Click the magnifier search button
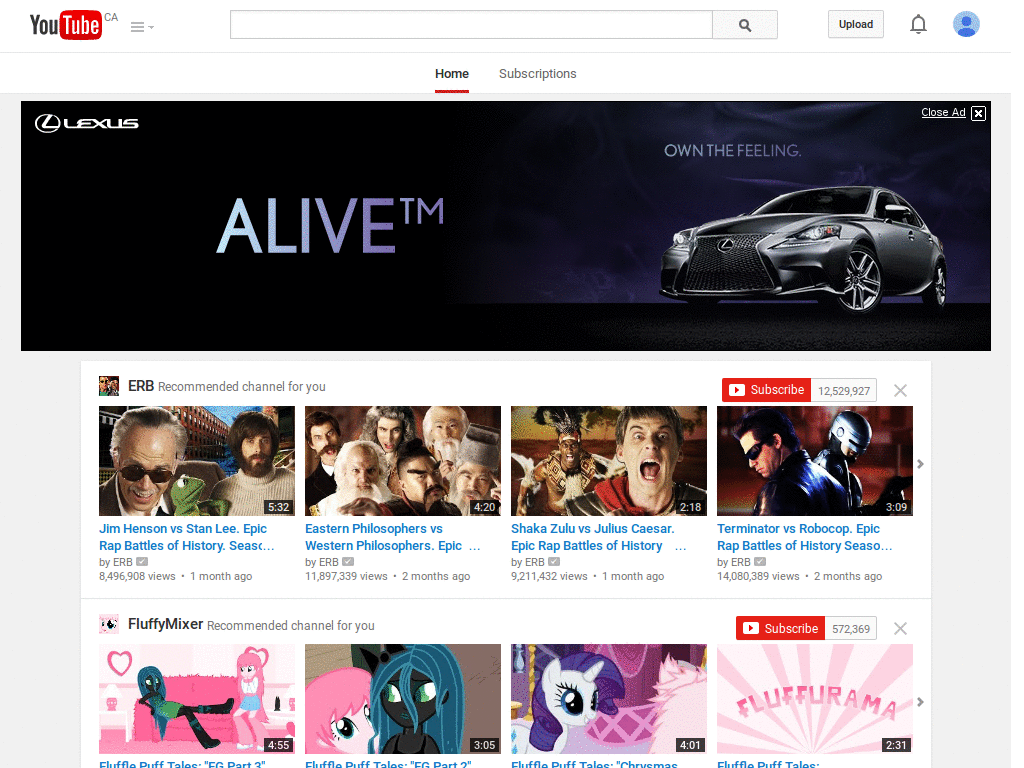 coord(744,25)
